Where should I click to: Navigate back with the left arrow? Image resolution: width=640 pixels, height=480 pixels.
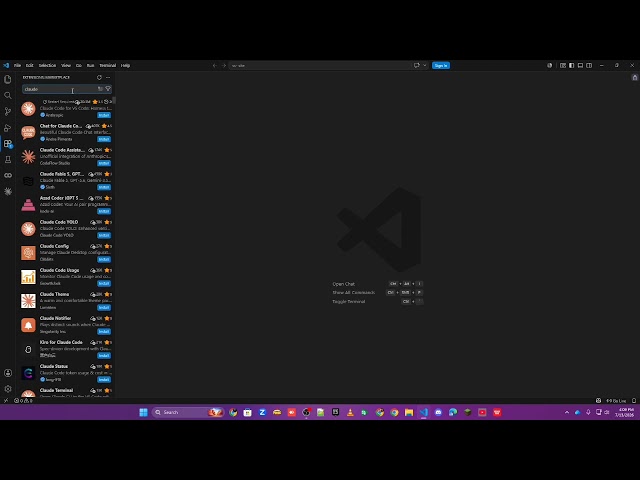pyautogui.click(x=215, y=65)
